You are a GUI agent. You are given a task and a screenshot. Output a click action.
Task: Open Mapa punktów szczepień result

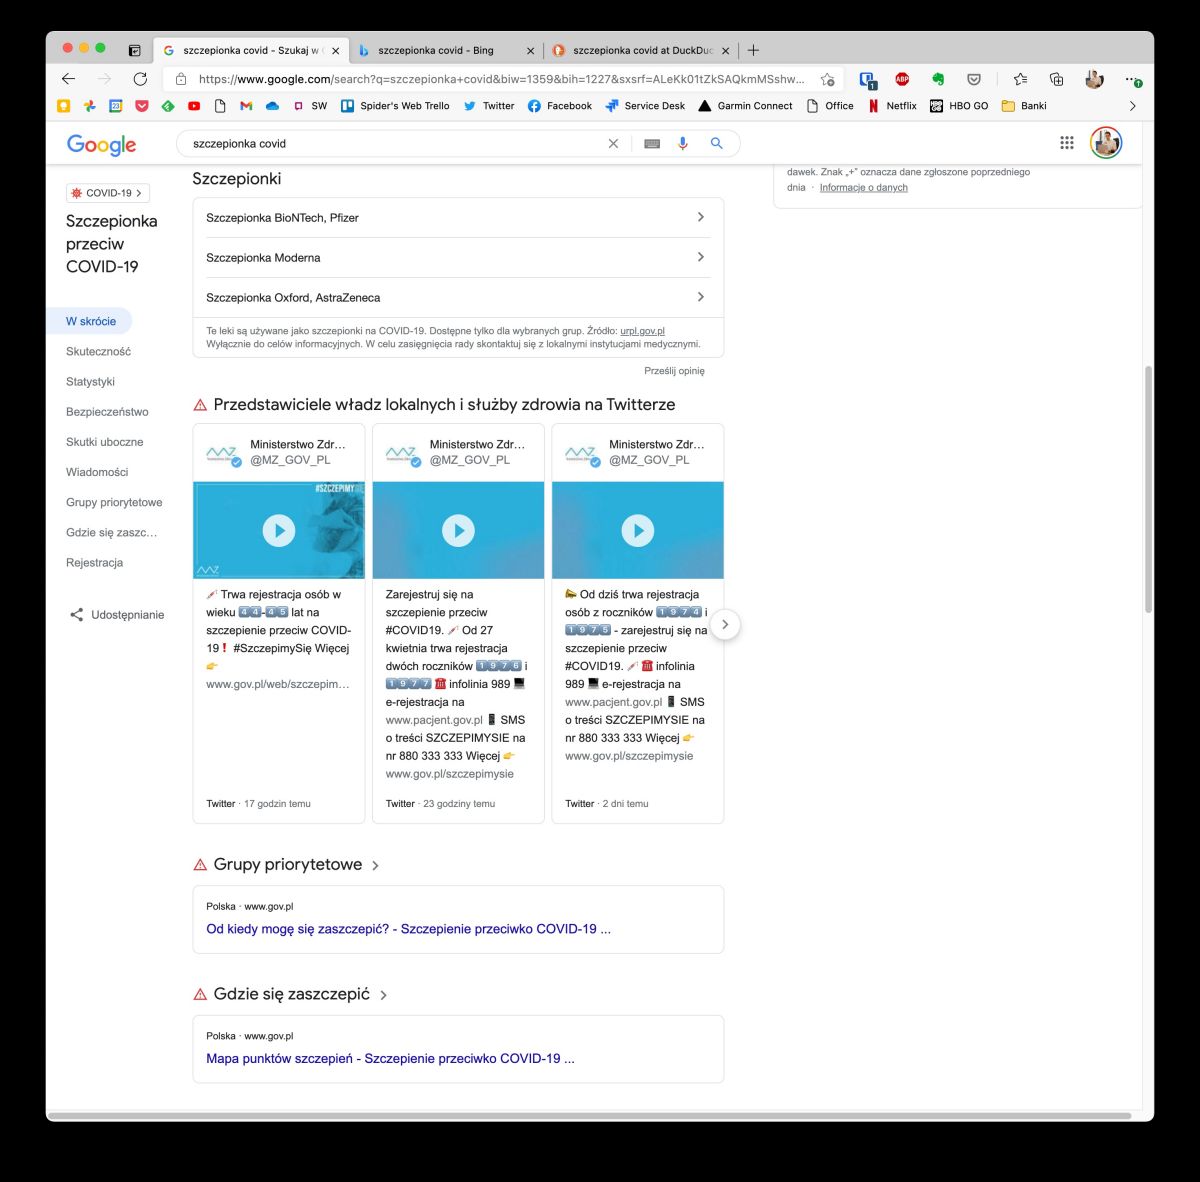(x=390, y=1059)
